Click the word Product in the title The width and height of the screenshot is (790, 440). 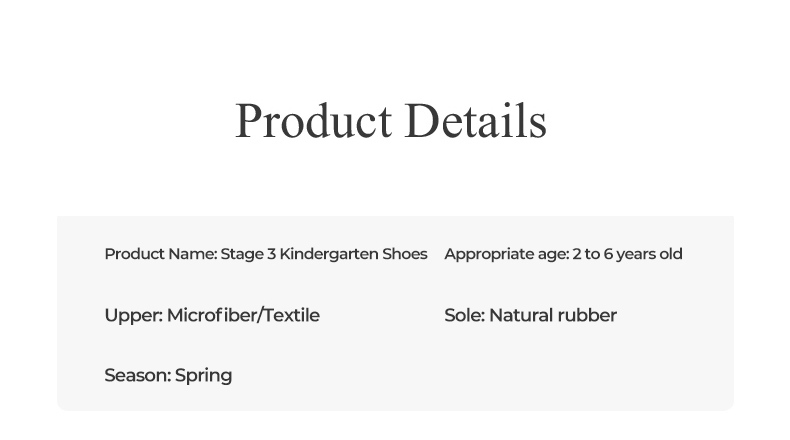pyautogui.click(x=313, y=121)
